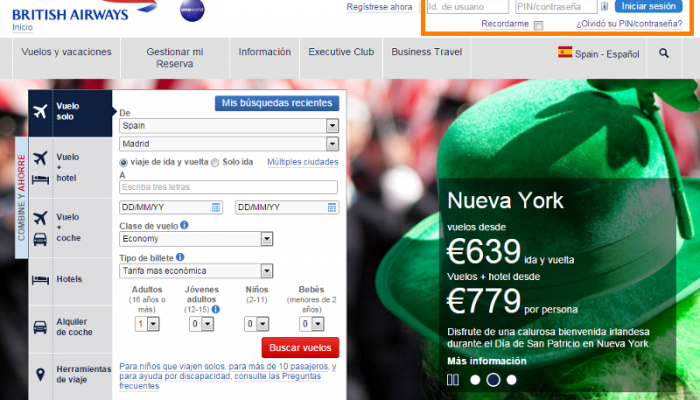Viewport: 700px width, 400px height.
Task: Select the Alquiler de coche tab
Action: [70, 327]
